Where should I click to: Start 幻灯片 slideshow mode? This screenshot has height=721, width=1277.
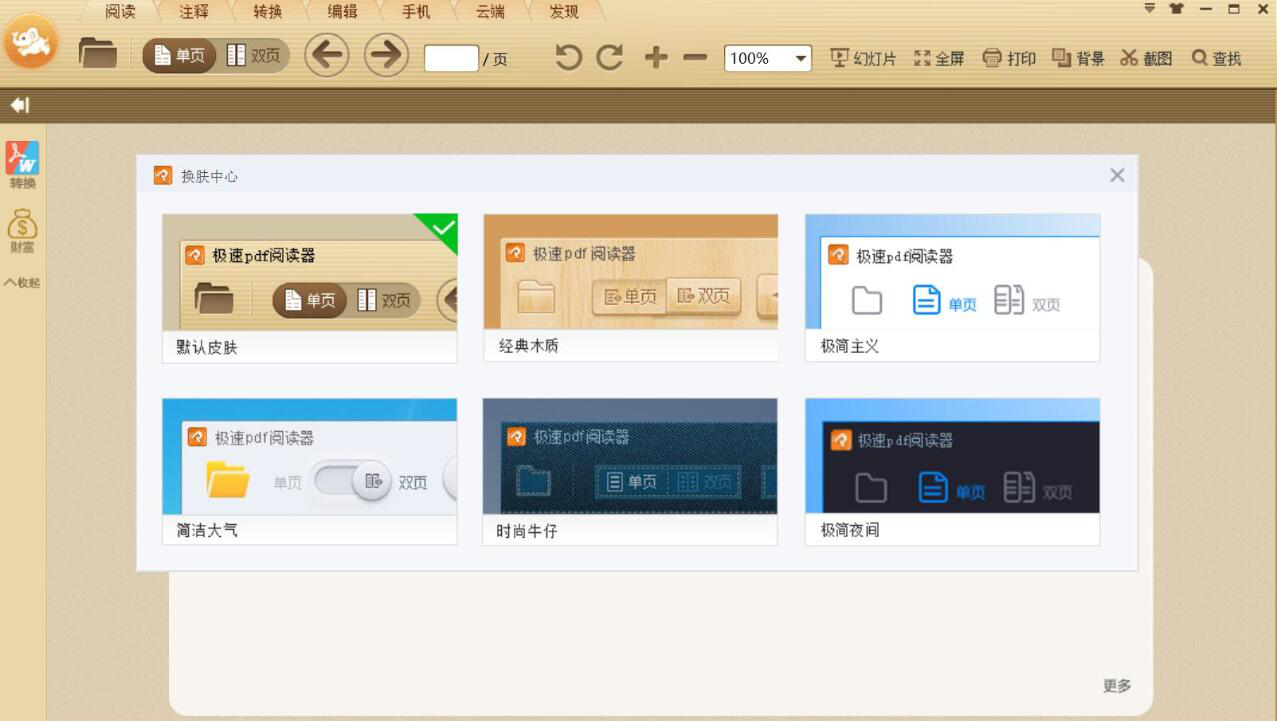[x=864, y=58]
